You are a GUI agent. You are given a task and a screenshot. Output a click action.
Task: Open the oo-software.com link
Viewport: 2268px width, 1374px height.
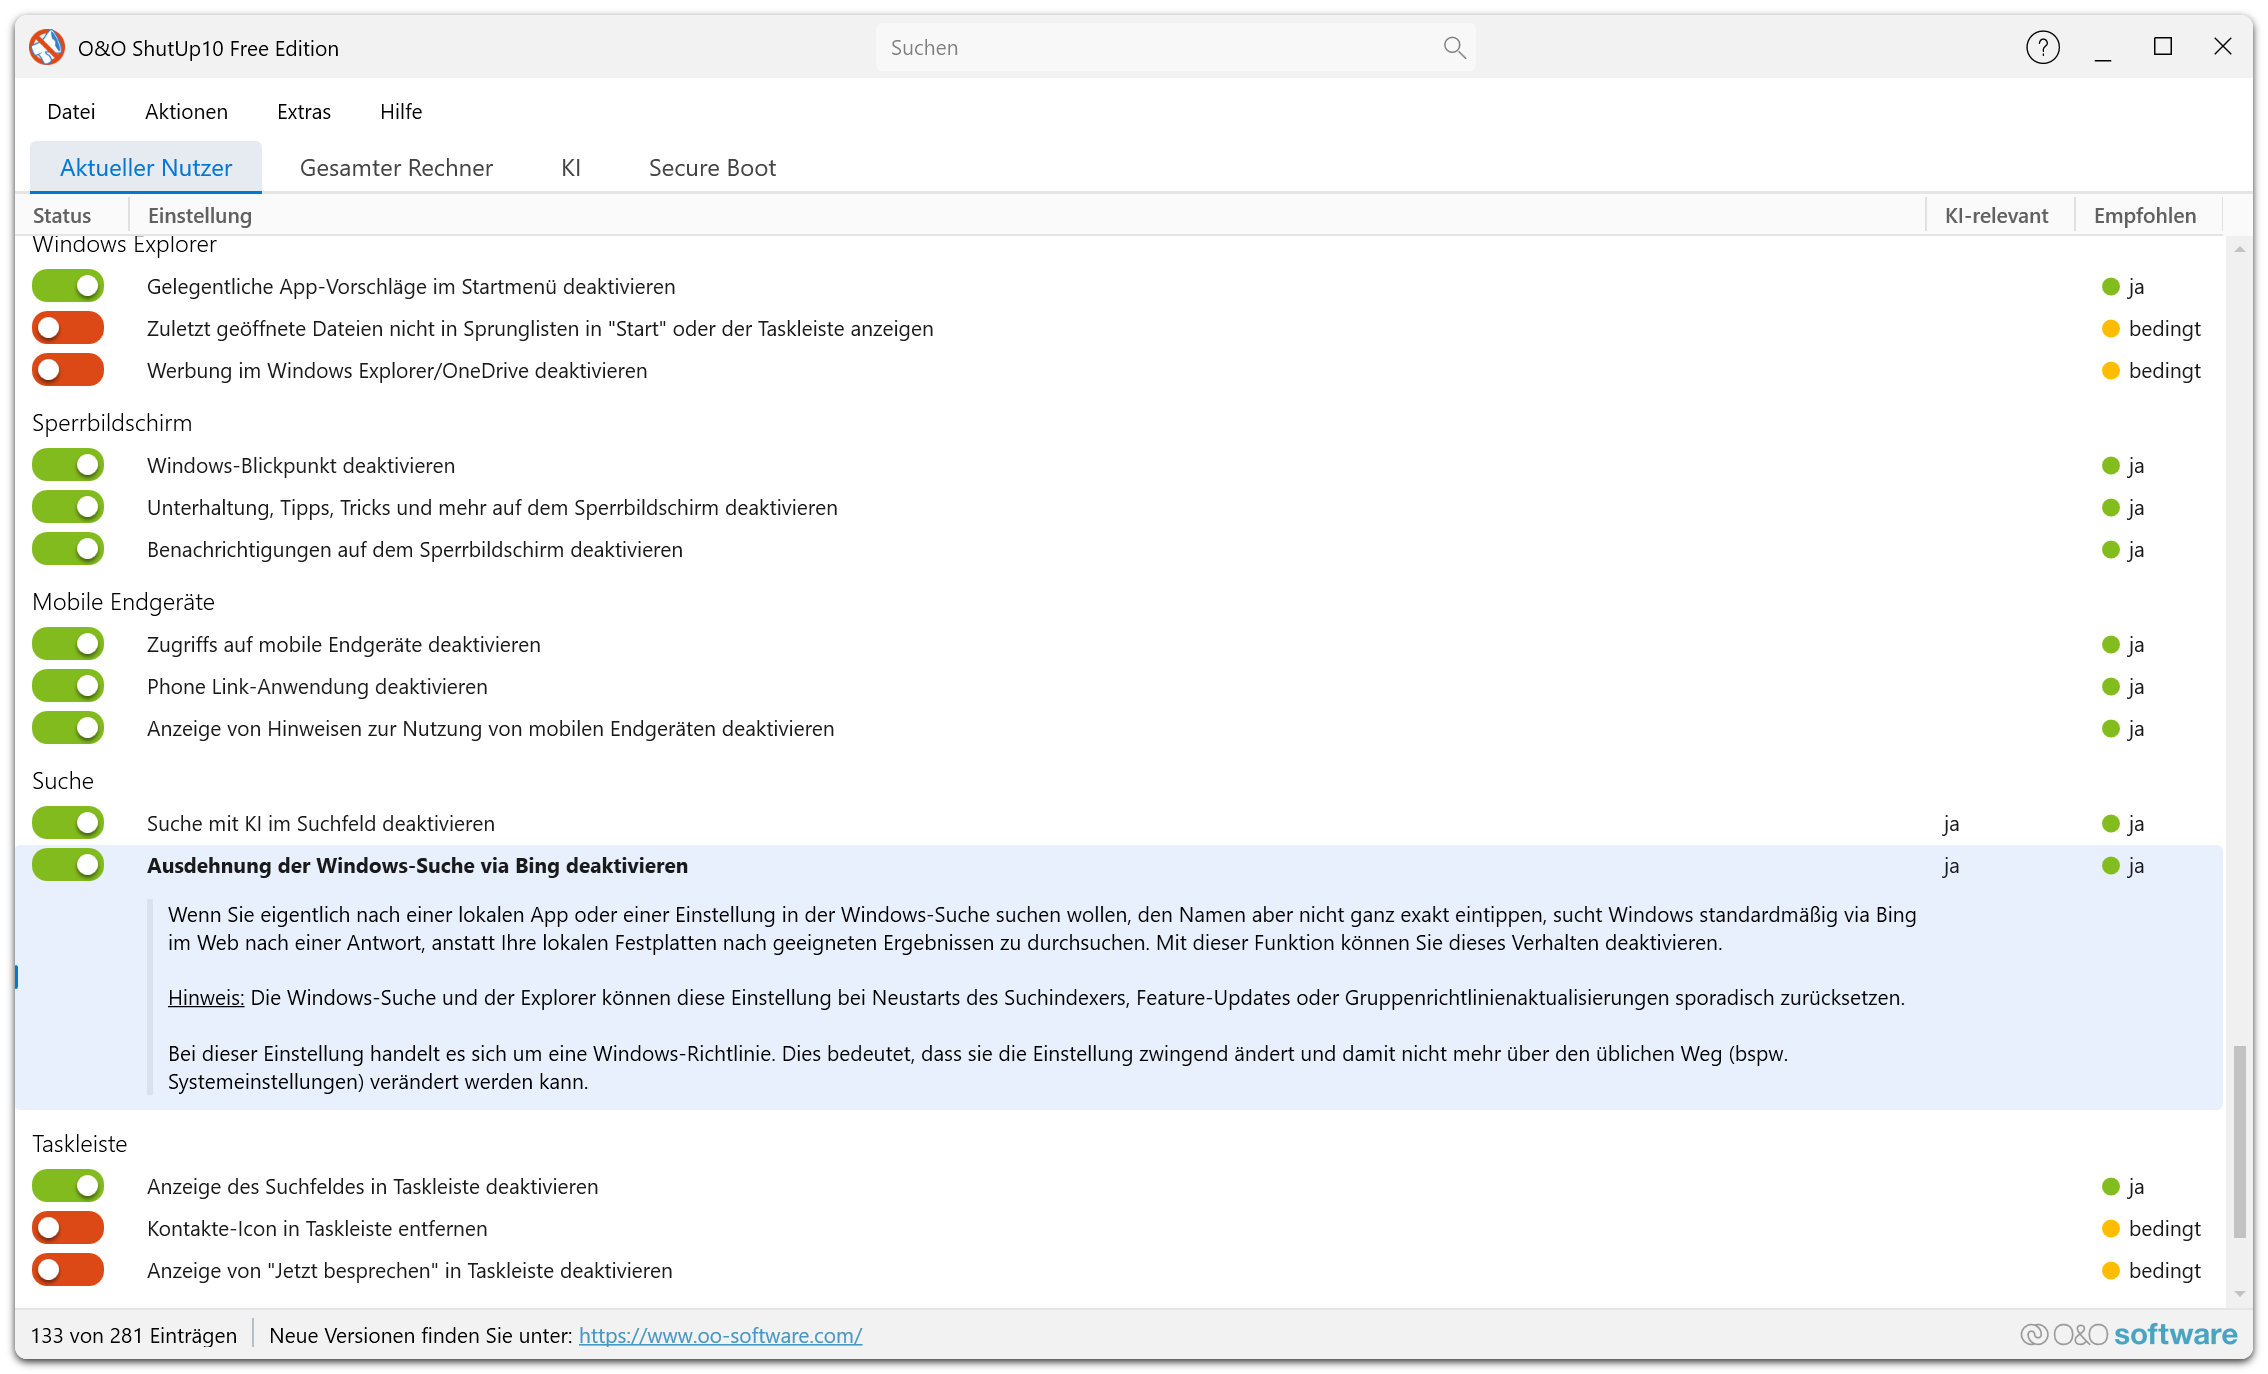[x=720, y=1336]
